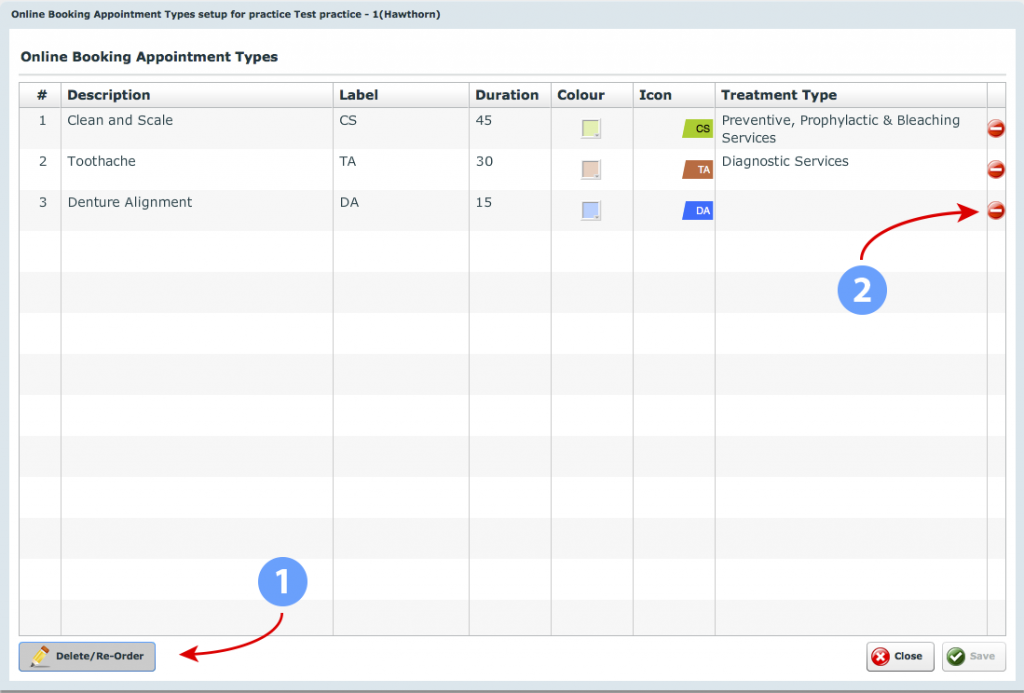The width and height of the screenshot is (1024, 693).
Task: Select the Clean and Scale description cell
Action: click(x=197, y=129)
